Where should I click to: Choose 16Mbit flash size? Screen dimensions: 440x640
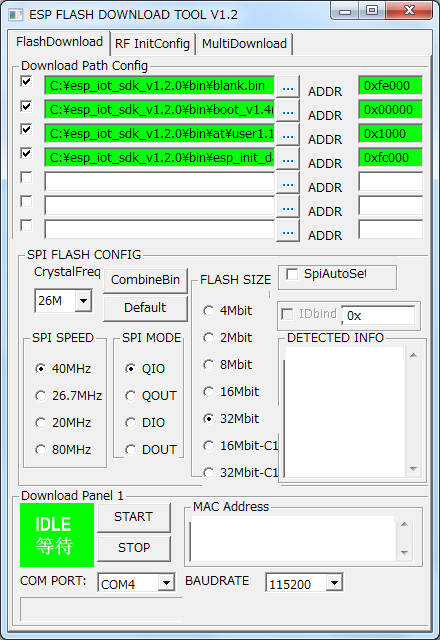click(209, 392)
